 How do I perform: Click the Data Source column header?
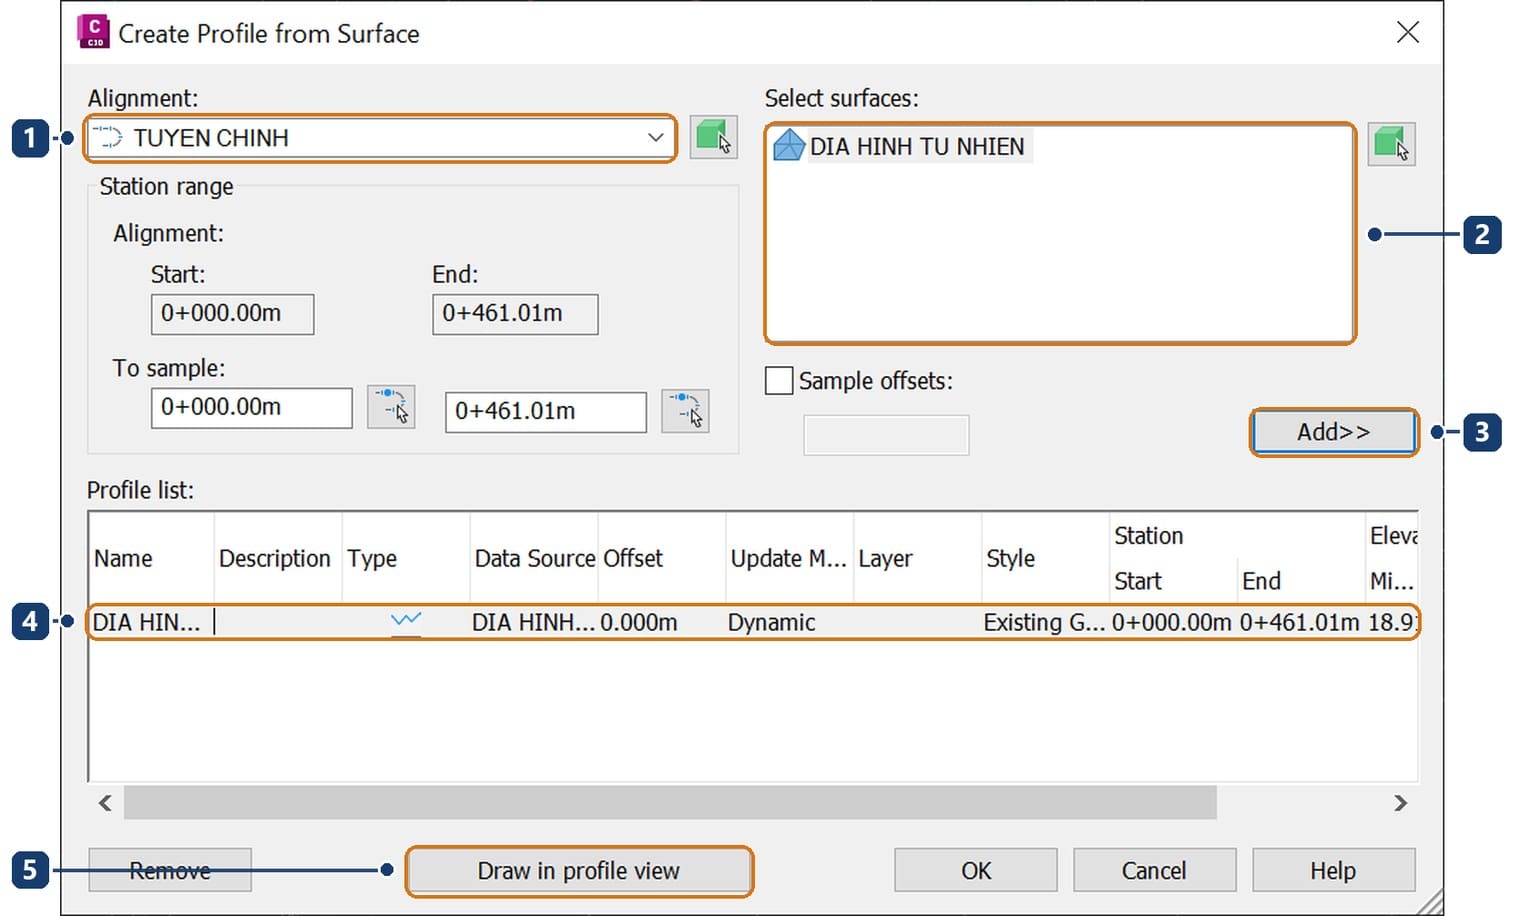(534, 558)
